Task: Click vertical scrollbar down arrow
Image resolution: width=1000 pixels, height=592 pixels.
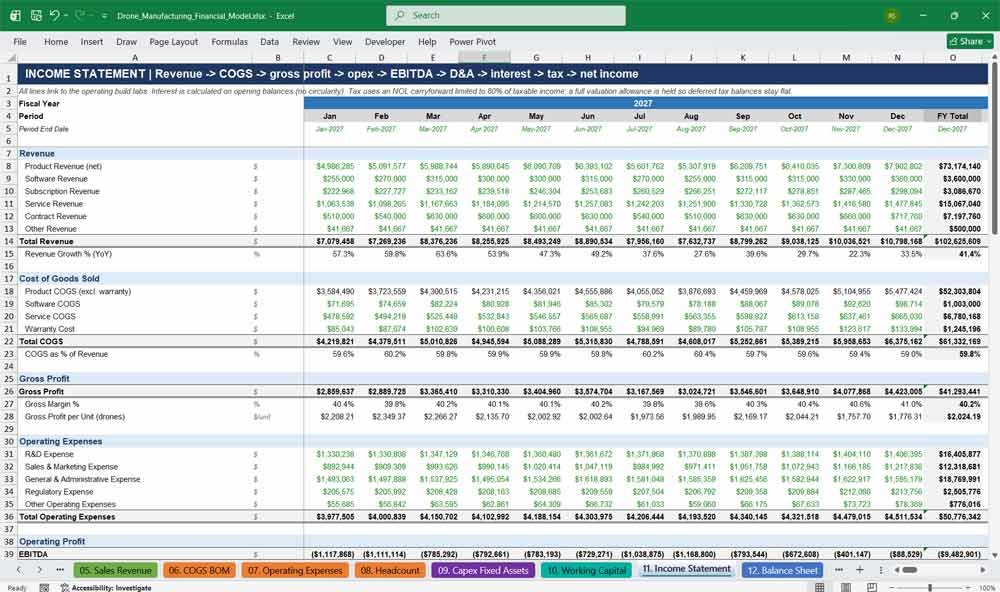Action: pyautogui.click(x=994, y=555)
